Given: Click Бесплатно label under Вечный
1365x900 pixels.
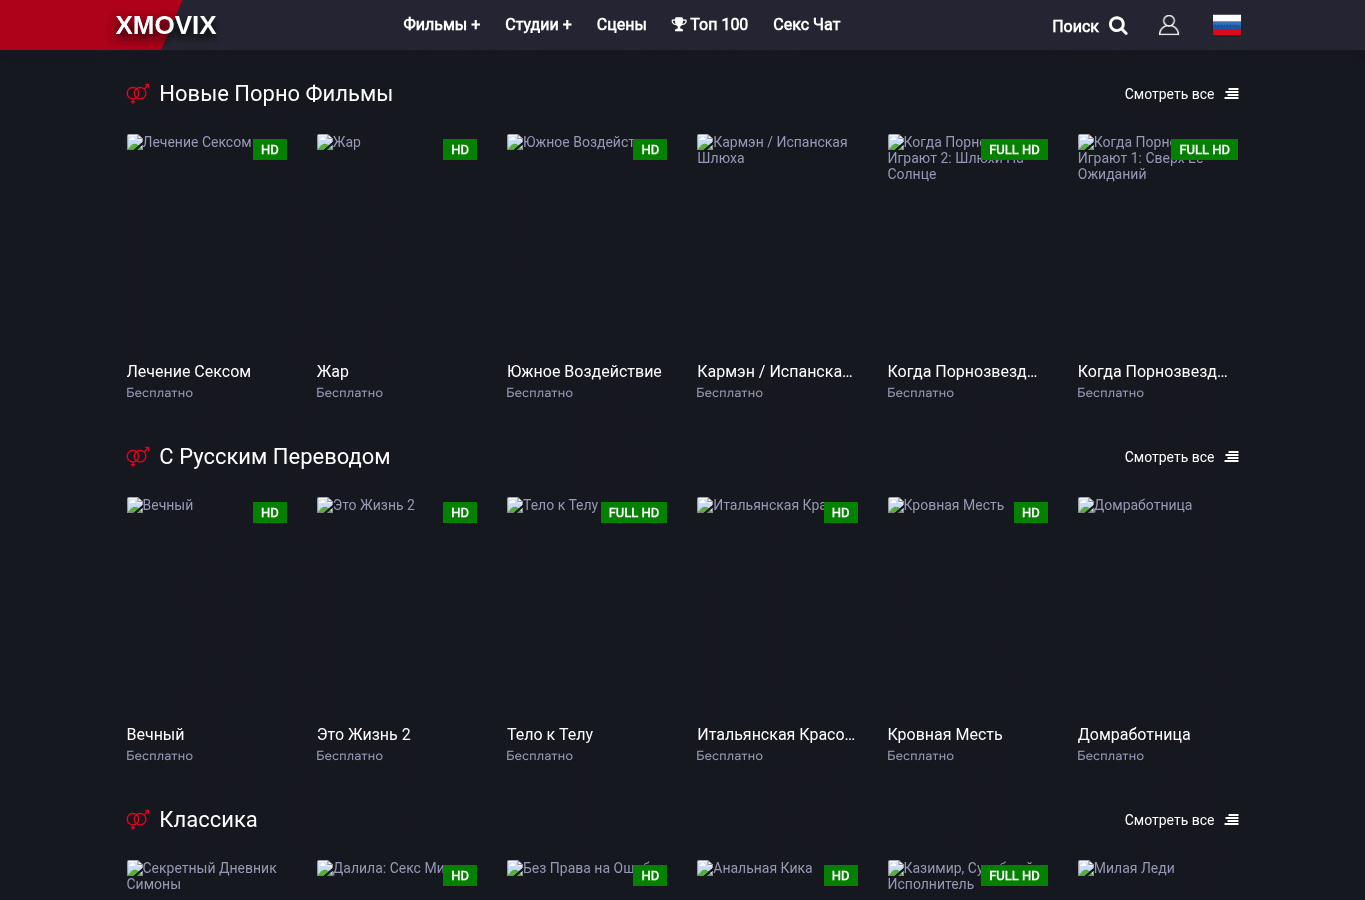Looking at the screenshot, I should click(160, 756).
